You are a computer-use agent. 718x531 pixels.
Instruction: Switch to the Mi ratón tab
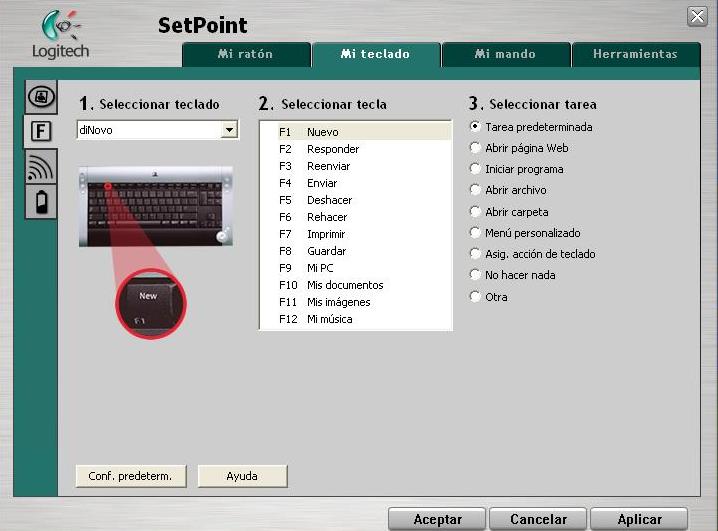point(245,54)
